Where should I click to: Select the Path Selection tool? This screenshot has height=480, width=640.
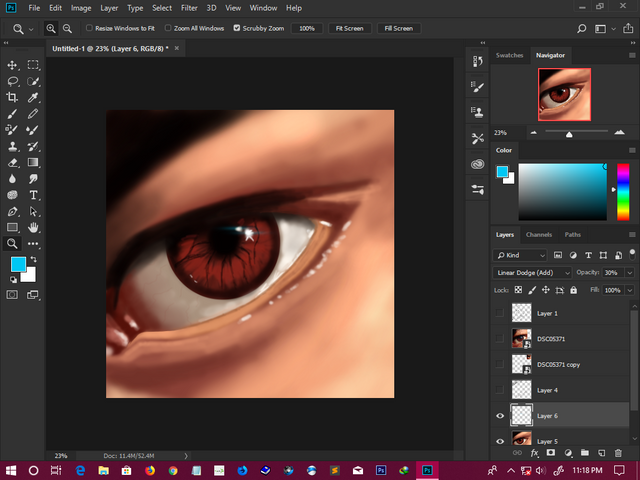tap(33, 211)
